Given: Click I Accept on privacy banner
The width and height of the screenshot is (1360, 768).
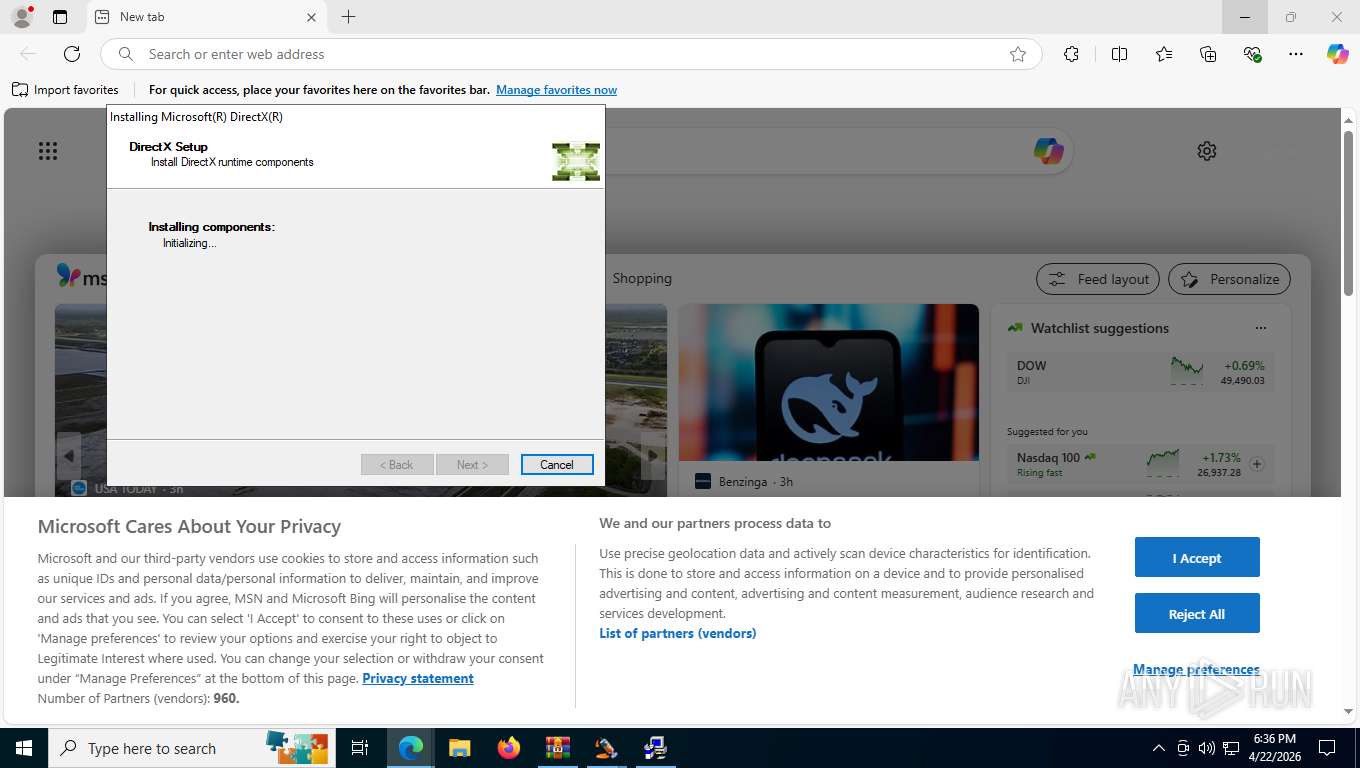Looking at the screenshot, I should 1197,558.
